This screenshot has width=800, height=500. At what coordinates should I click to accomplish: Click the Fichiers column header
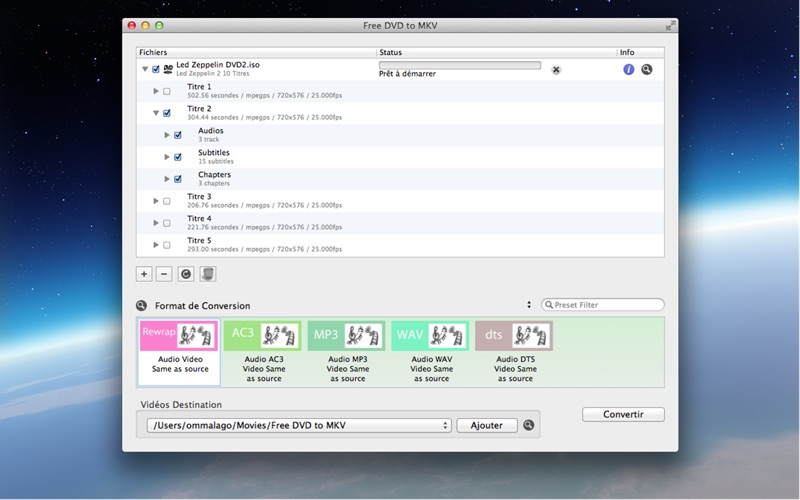pos(256,52)
